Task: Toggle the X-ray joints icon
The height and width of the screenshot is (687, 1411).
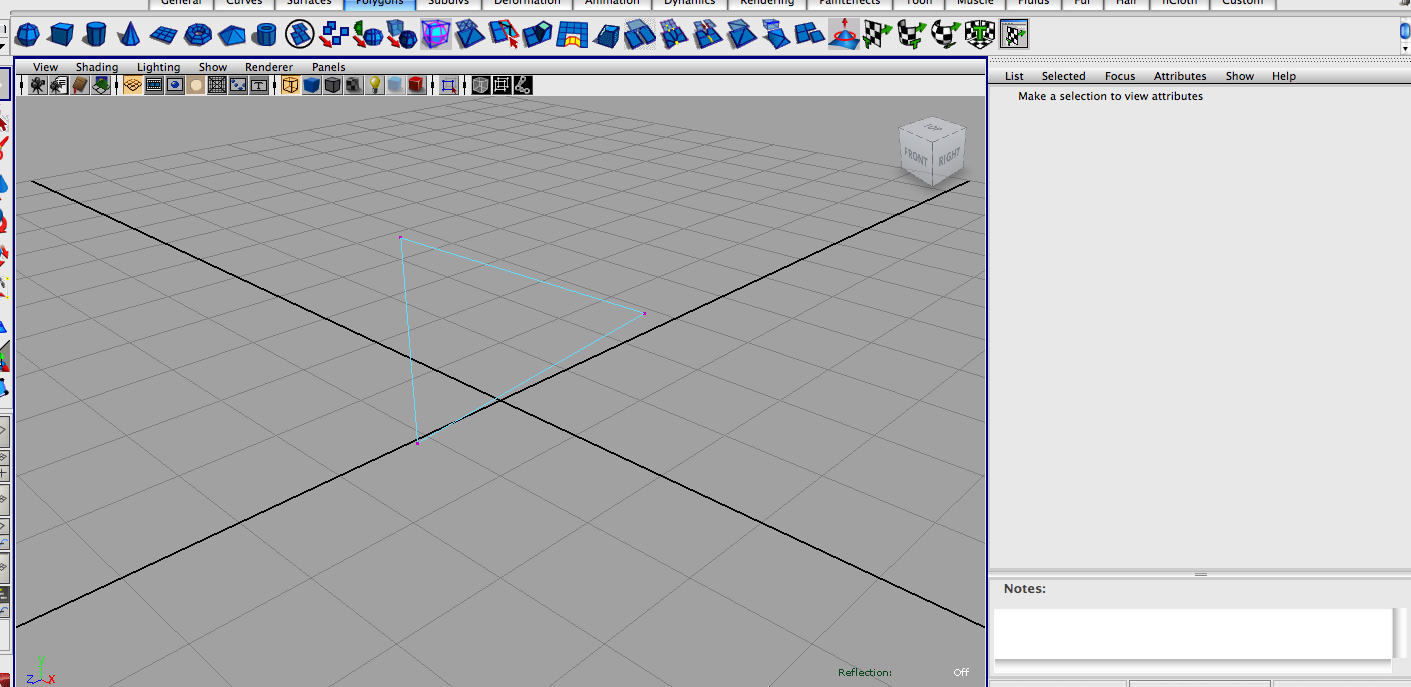Action: pyautogui.click(x=522, y=86)
